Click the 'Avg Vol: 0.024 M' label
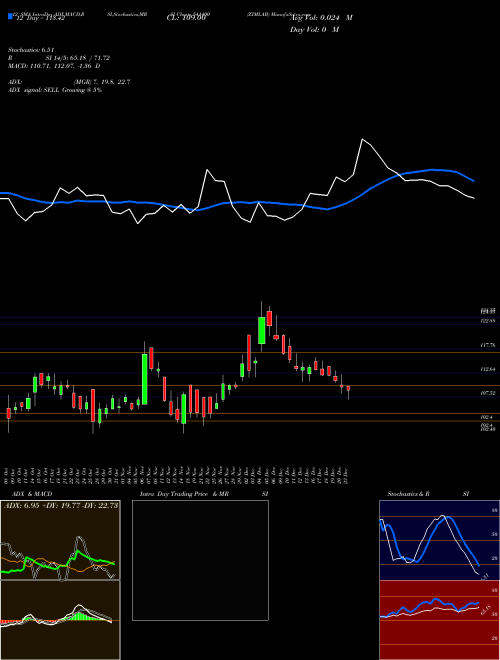 321,18
